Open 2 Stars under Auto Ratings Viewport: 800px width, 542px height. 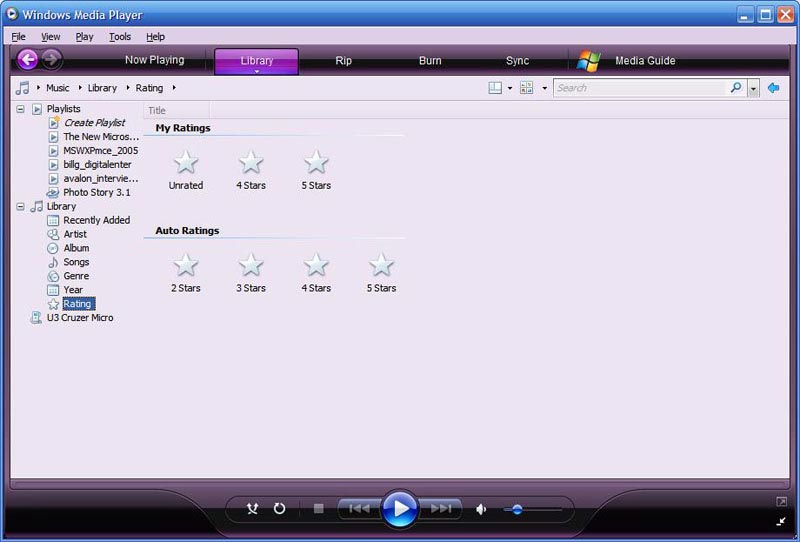click(186, 274)
